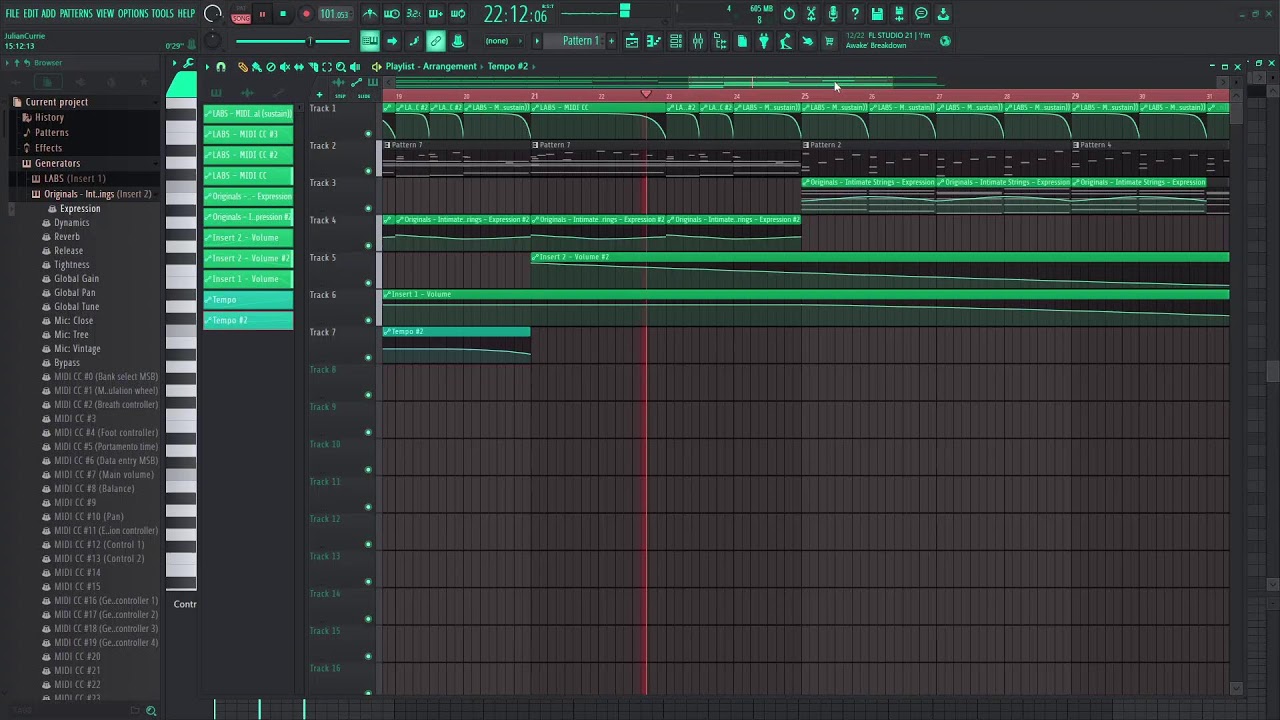Mute Track 5 using its green dot
Screen dimensions: 1280x720
pyautogui.click(x=368, y=283)
